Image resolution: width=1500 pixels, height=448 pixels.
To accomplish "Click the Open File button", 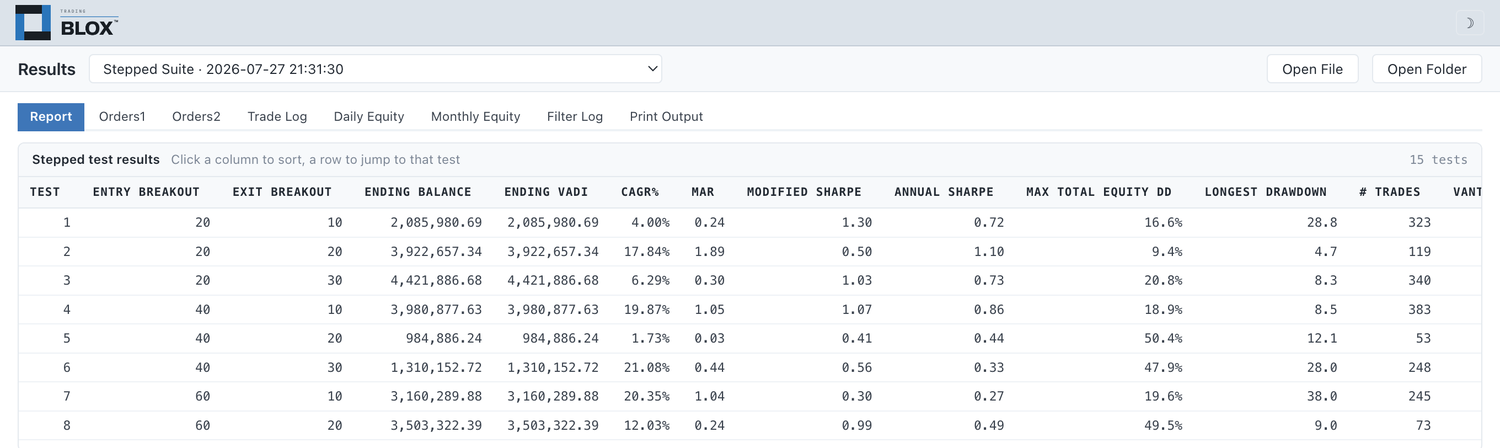I will (x=1312, y=69).
